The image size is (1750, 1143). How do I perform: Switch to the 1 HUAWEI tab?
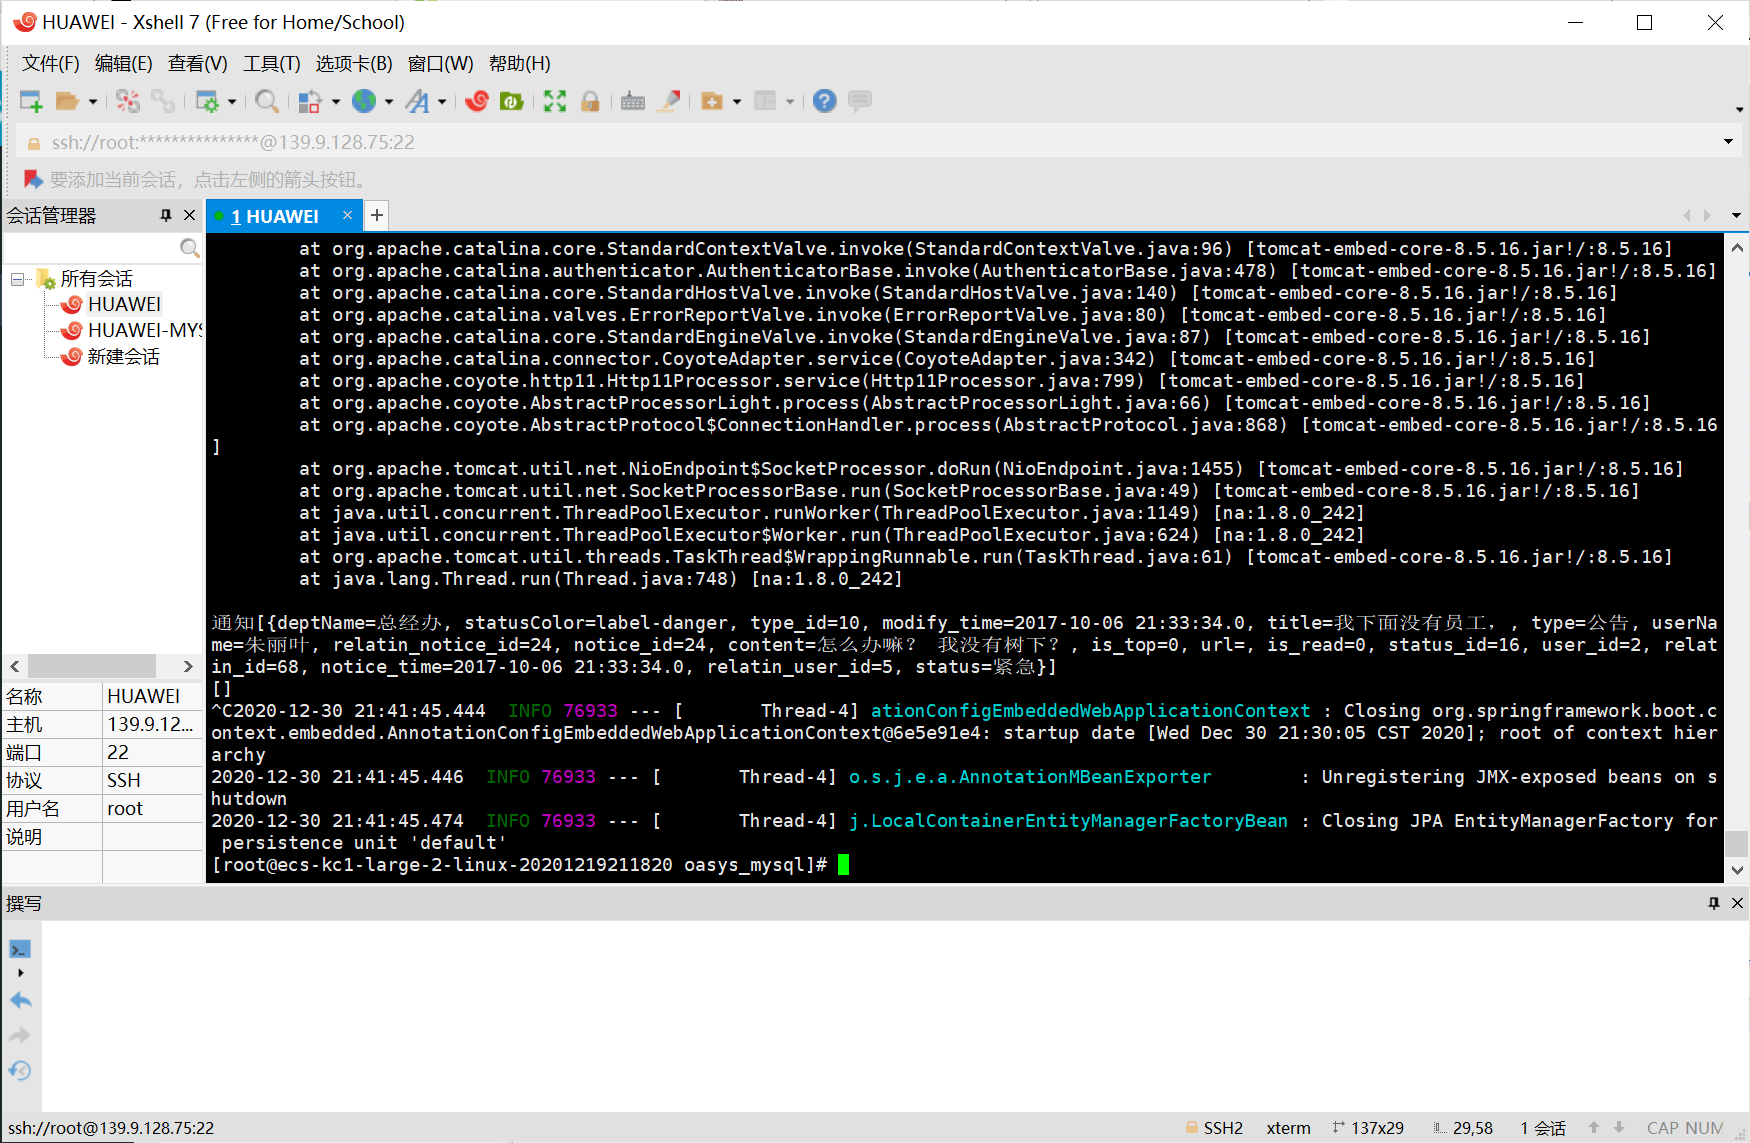(274, 216)
